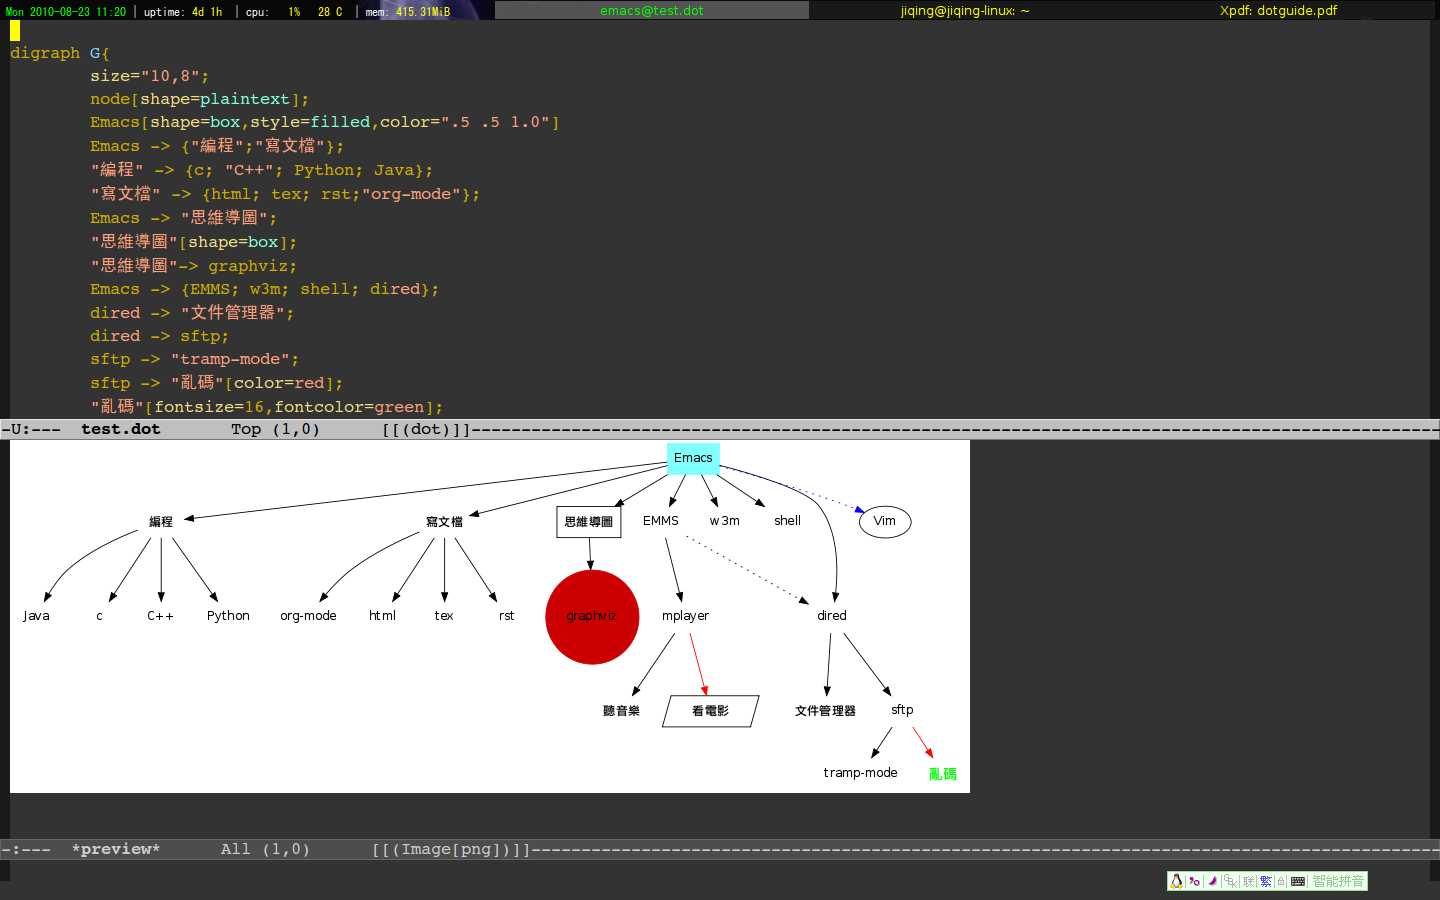The image size is (1440, 900).
Task: Click the org-mode node in the graph
Action: (308, 616)
